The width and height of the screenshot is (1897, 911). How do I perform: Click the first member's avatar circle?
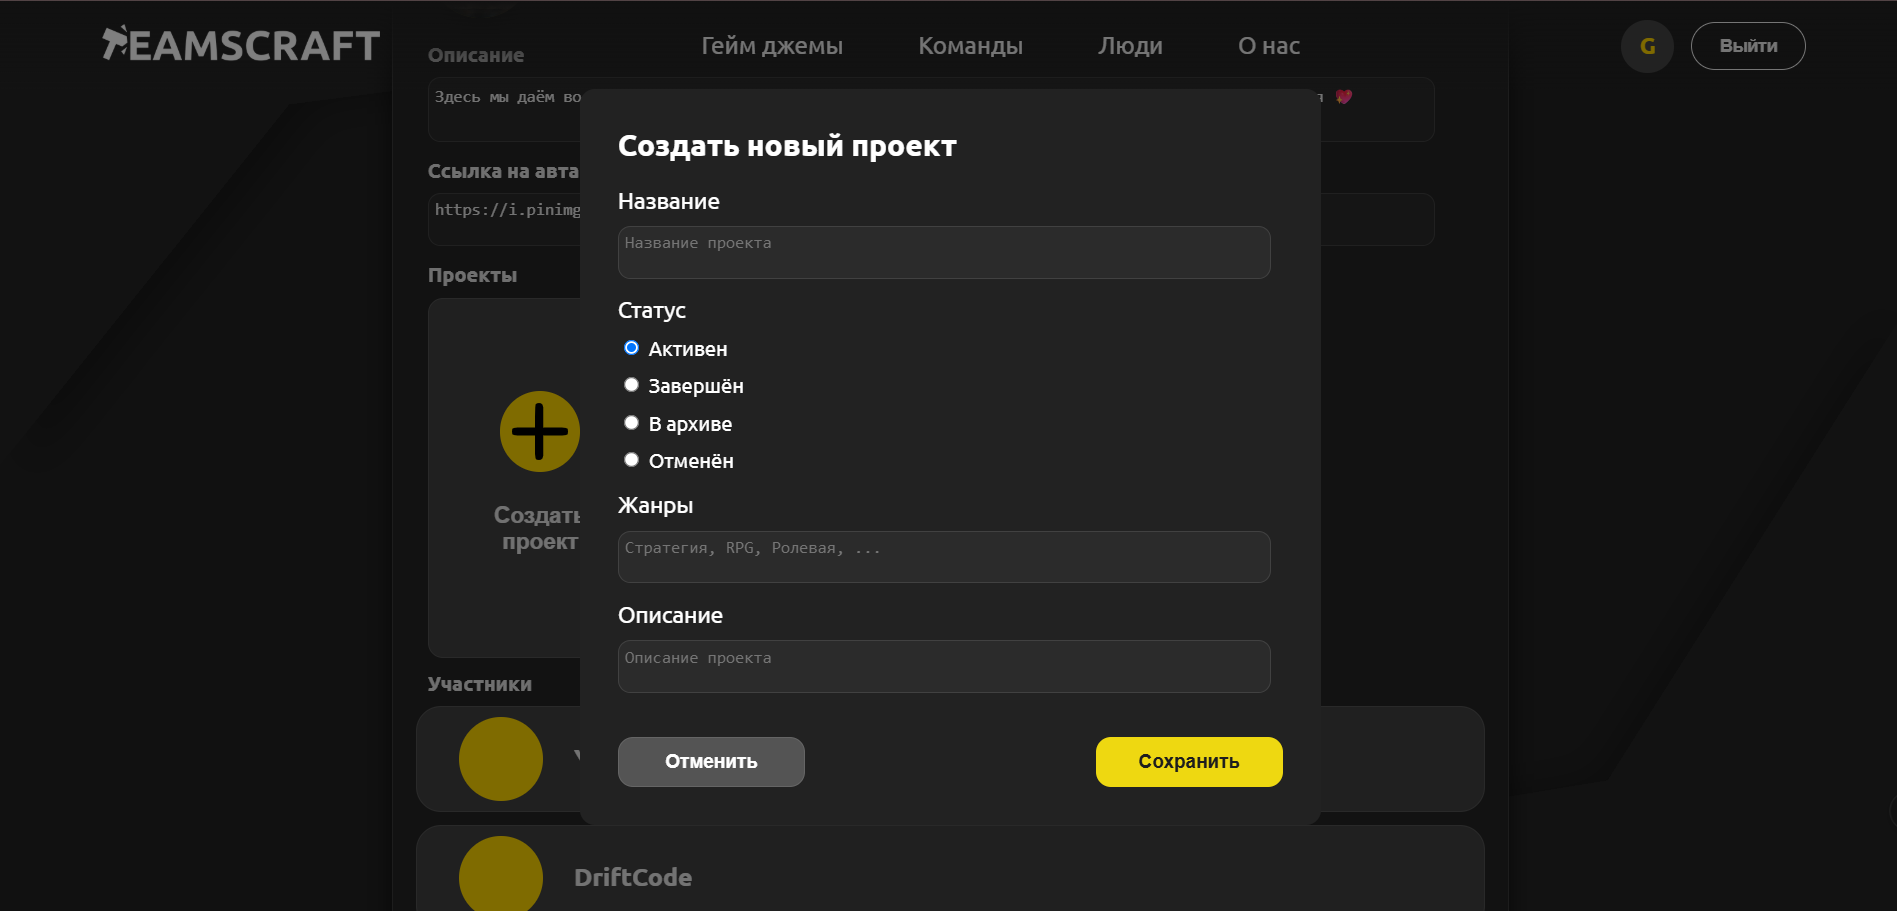click(501, 759)
